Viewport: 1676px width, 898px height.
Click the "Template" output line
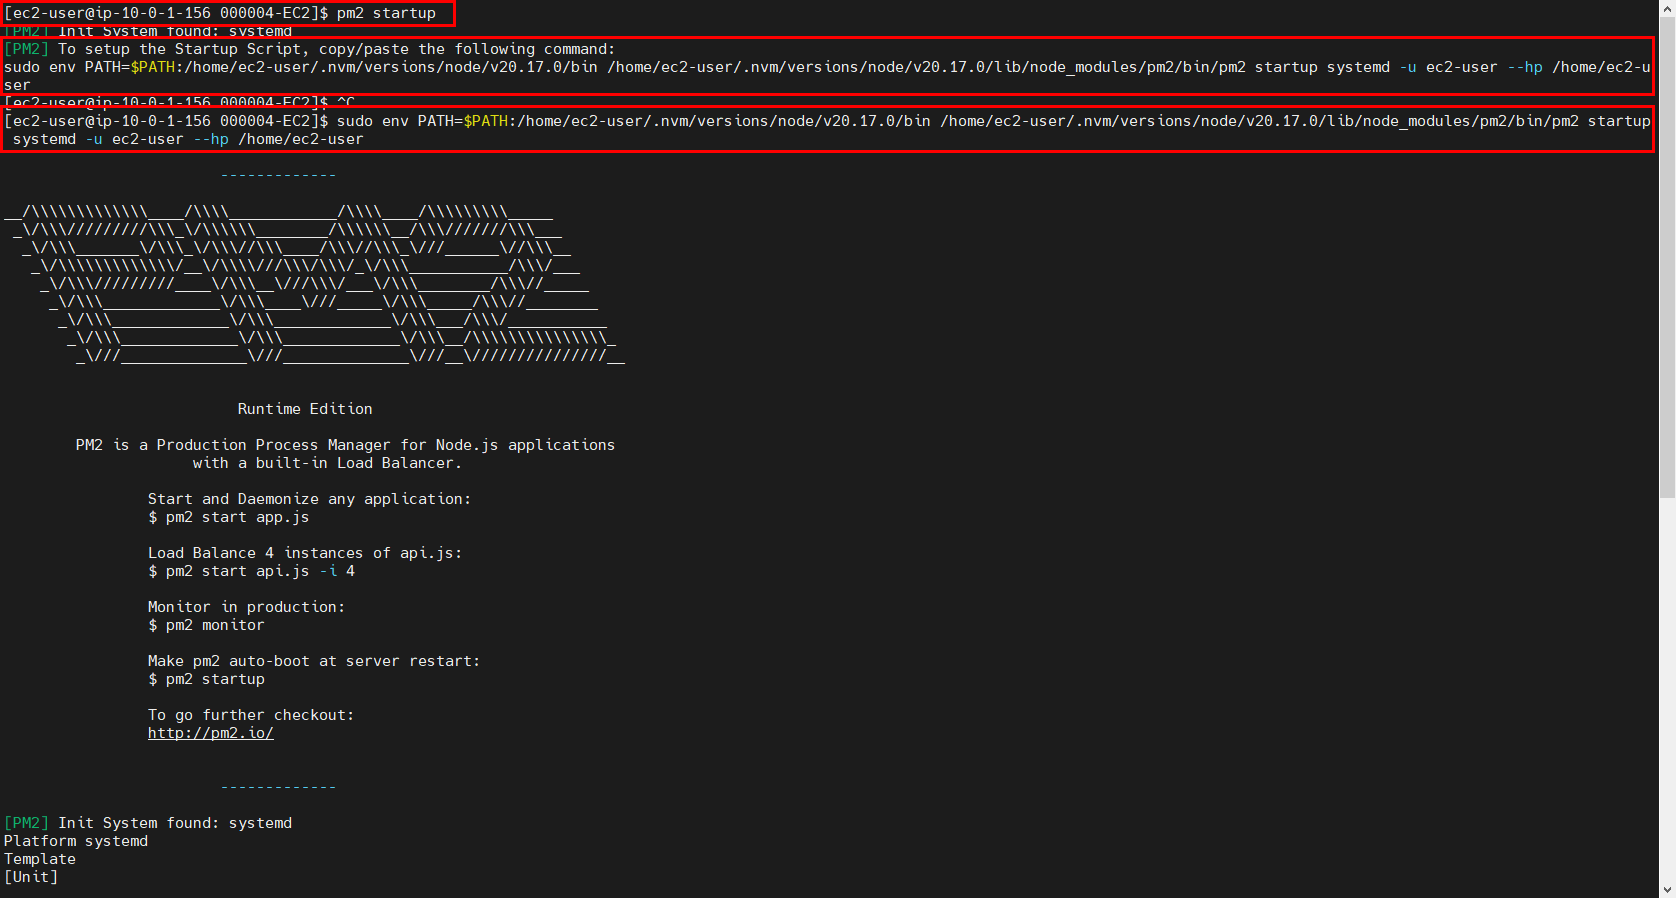(x=40, y=859)
